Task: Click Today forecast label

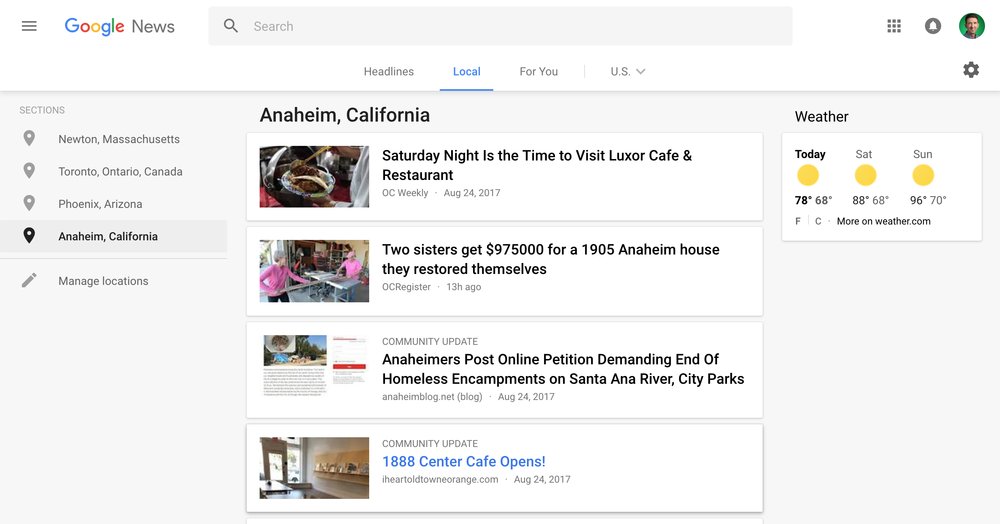Action: [810, 154]
